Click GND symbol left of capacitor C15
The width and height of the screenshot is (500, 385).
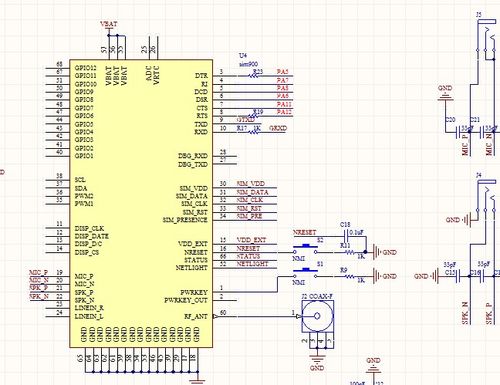[426, 276]
